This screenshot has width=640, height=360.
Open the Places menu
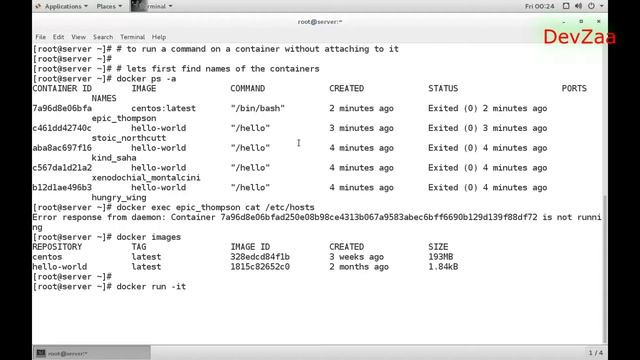pyautogui.click(x=109, y=6)
